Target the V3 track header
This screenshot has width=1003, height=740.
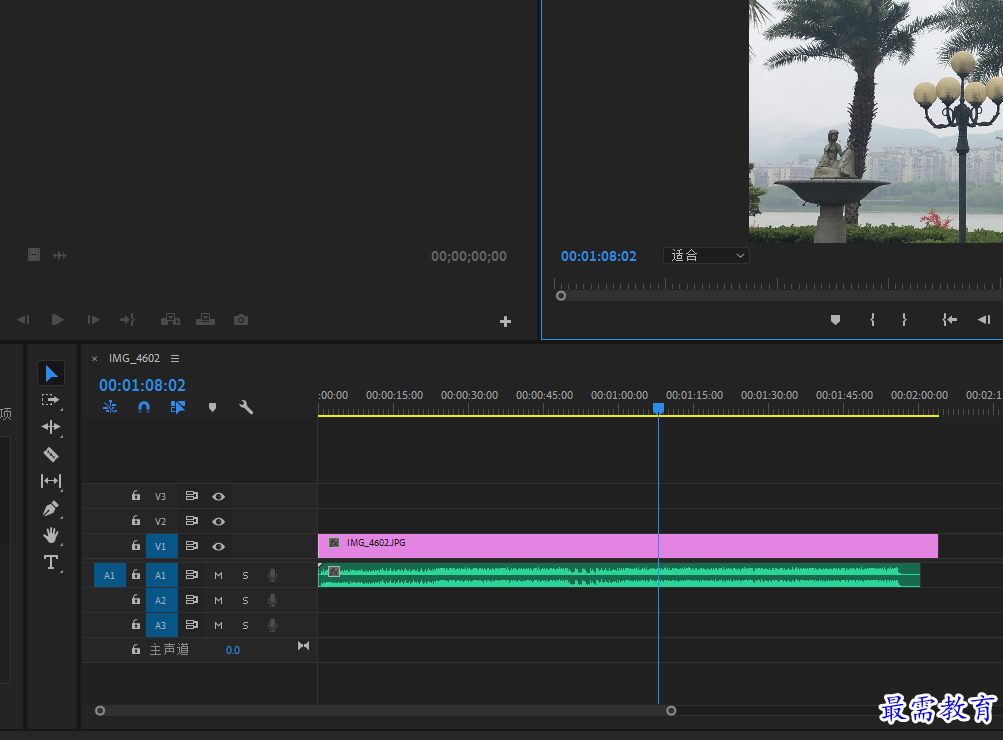161,496
